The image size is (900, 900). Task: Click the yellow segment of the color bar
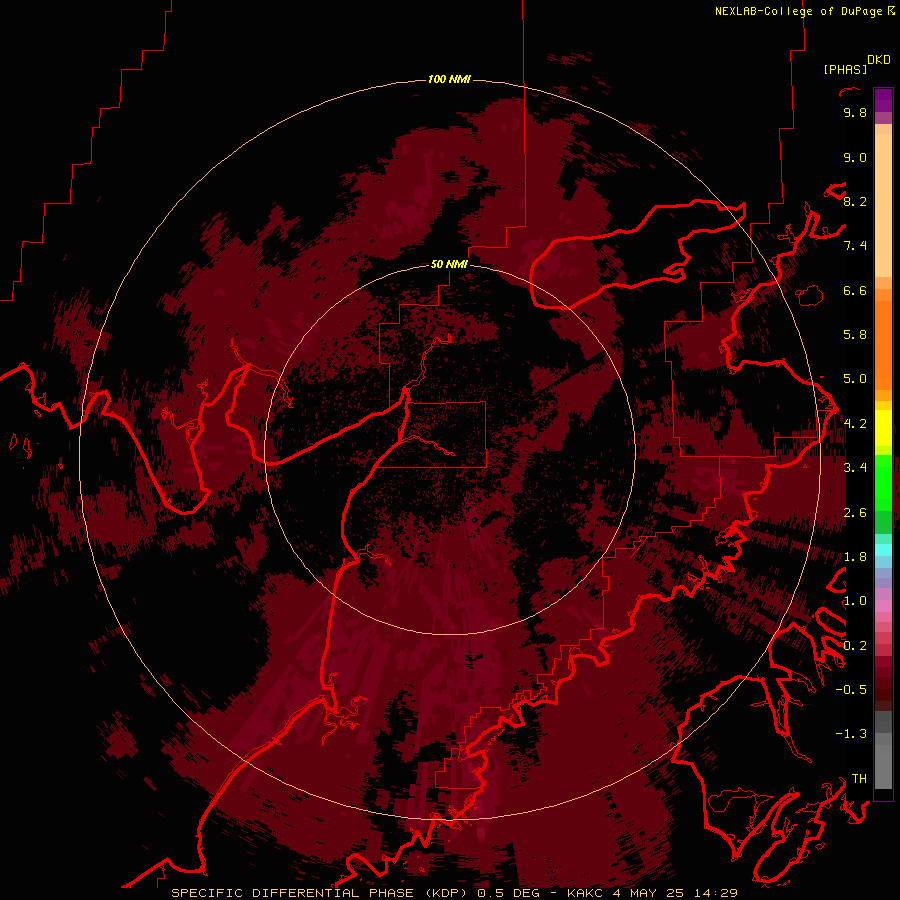click(x=883, y=428)
